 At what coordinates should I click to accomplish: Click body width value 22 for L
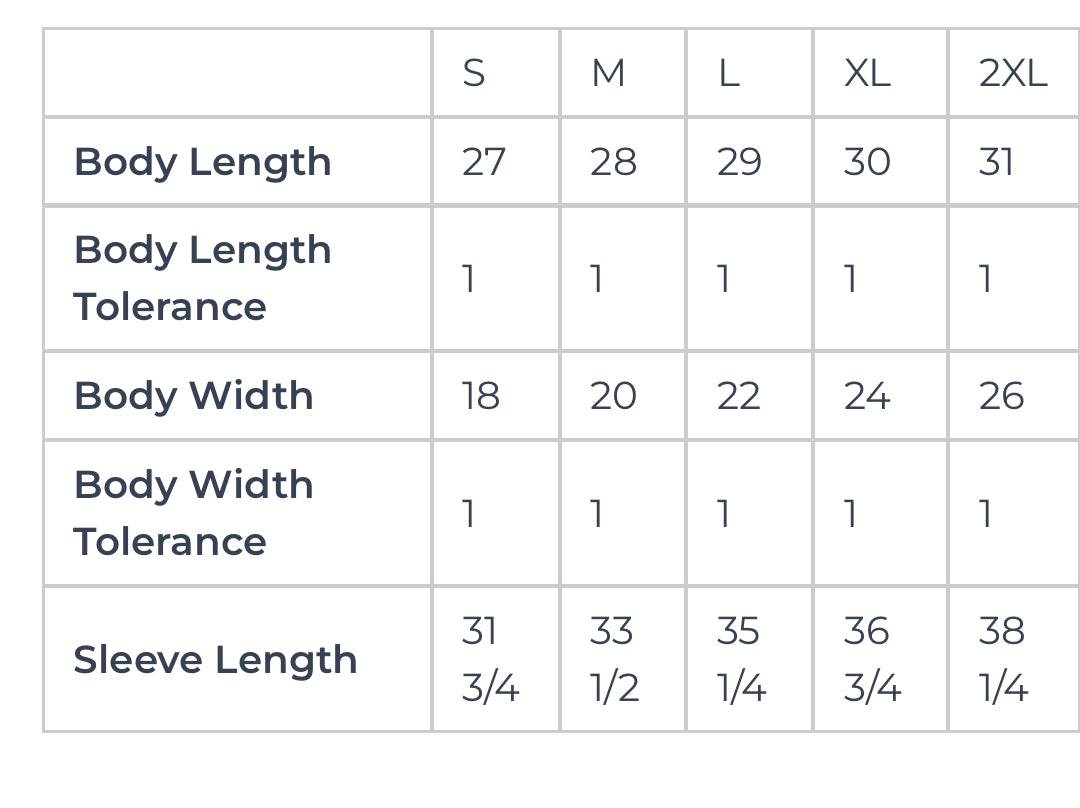pyautogui.click(x=739, y=396)
